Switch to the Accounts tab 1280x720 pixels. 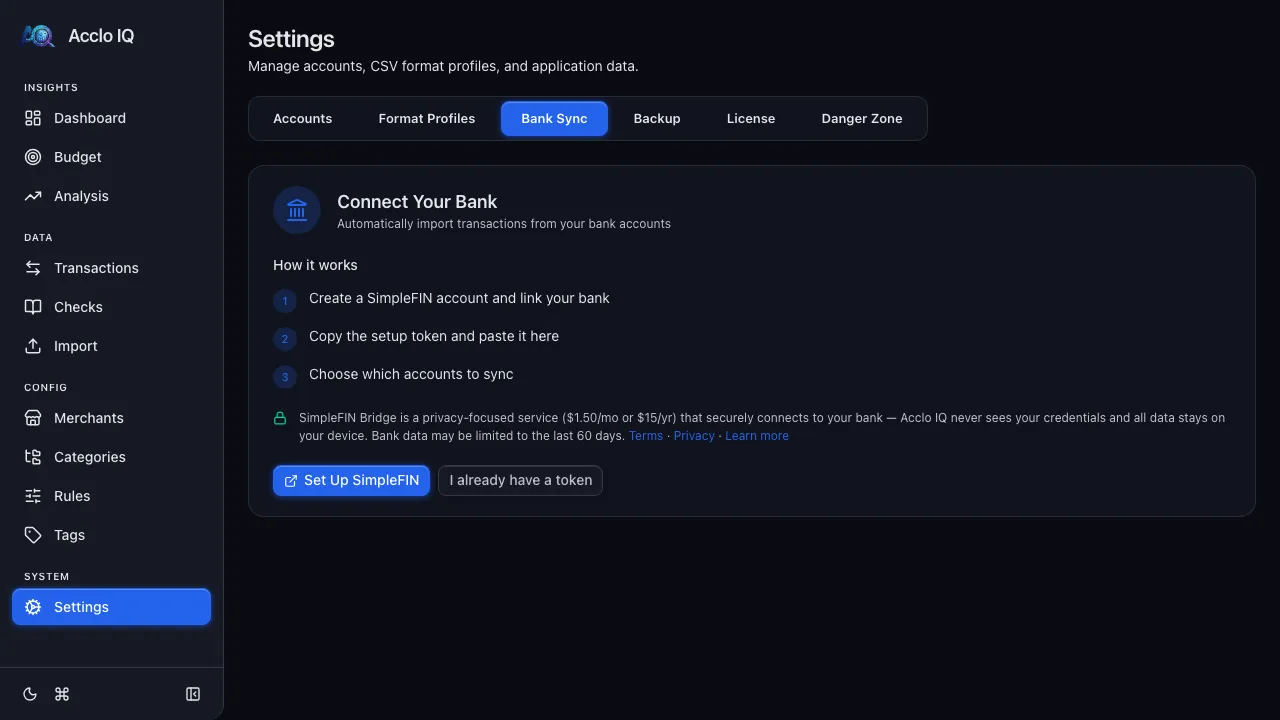(302, 118)
